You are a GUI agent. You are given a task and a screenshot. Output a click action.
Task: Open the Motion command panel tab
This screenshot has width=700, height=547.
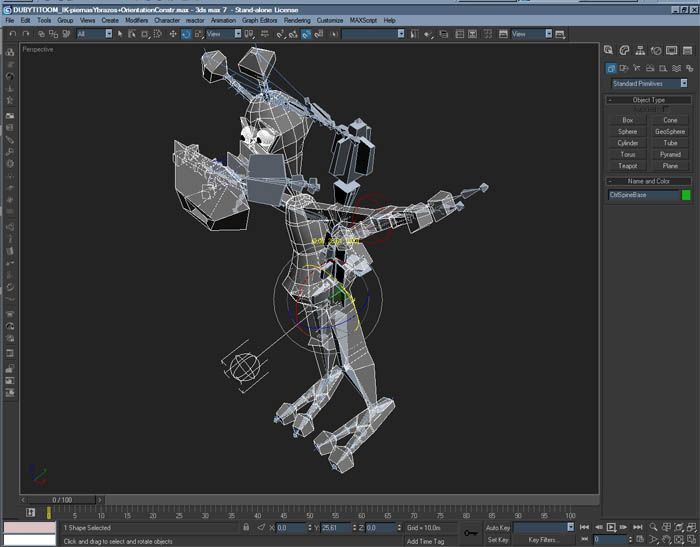coord(655,50)
